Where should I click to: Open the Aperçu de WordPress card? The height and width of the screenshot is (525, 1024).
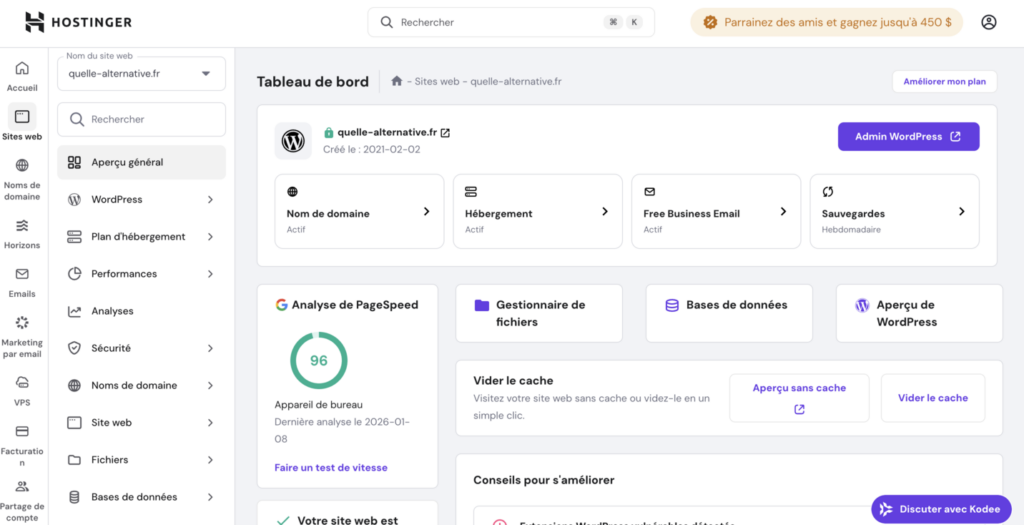pyautogui.click(x=920, y=313)
